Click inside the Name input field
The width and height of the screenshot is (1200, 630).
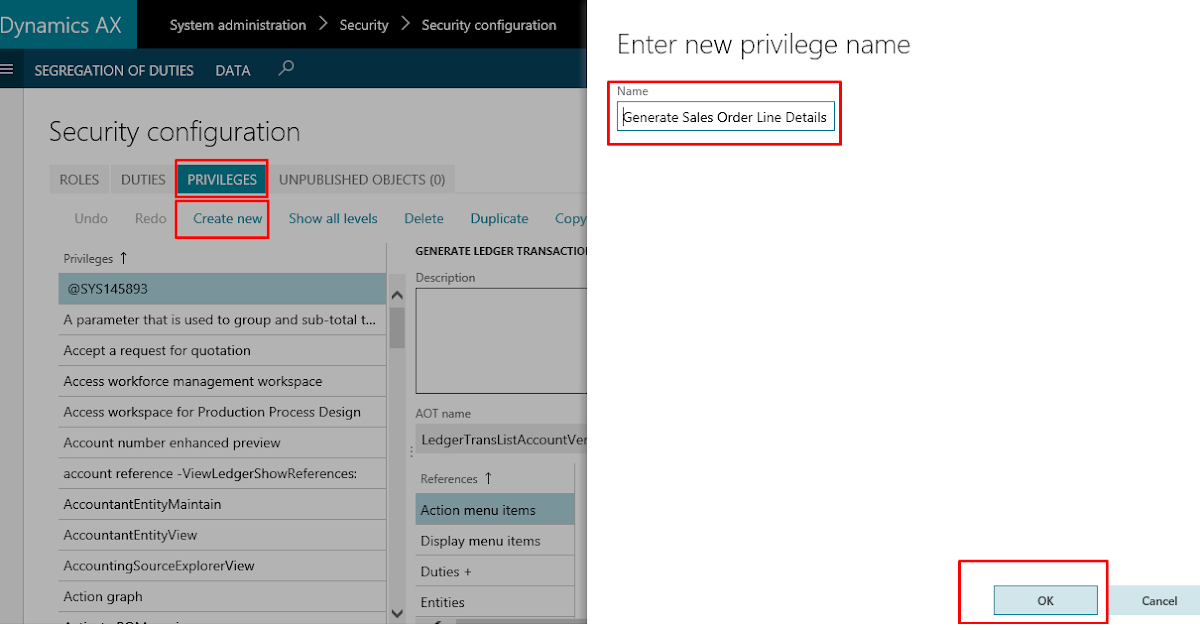pyautogui.click(x=726, y=116)
